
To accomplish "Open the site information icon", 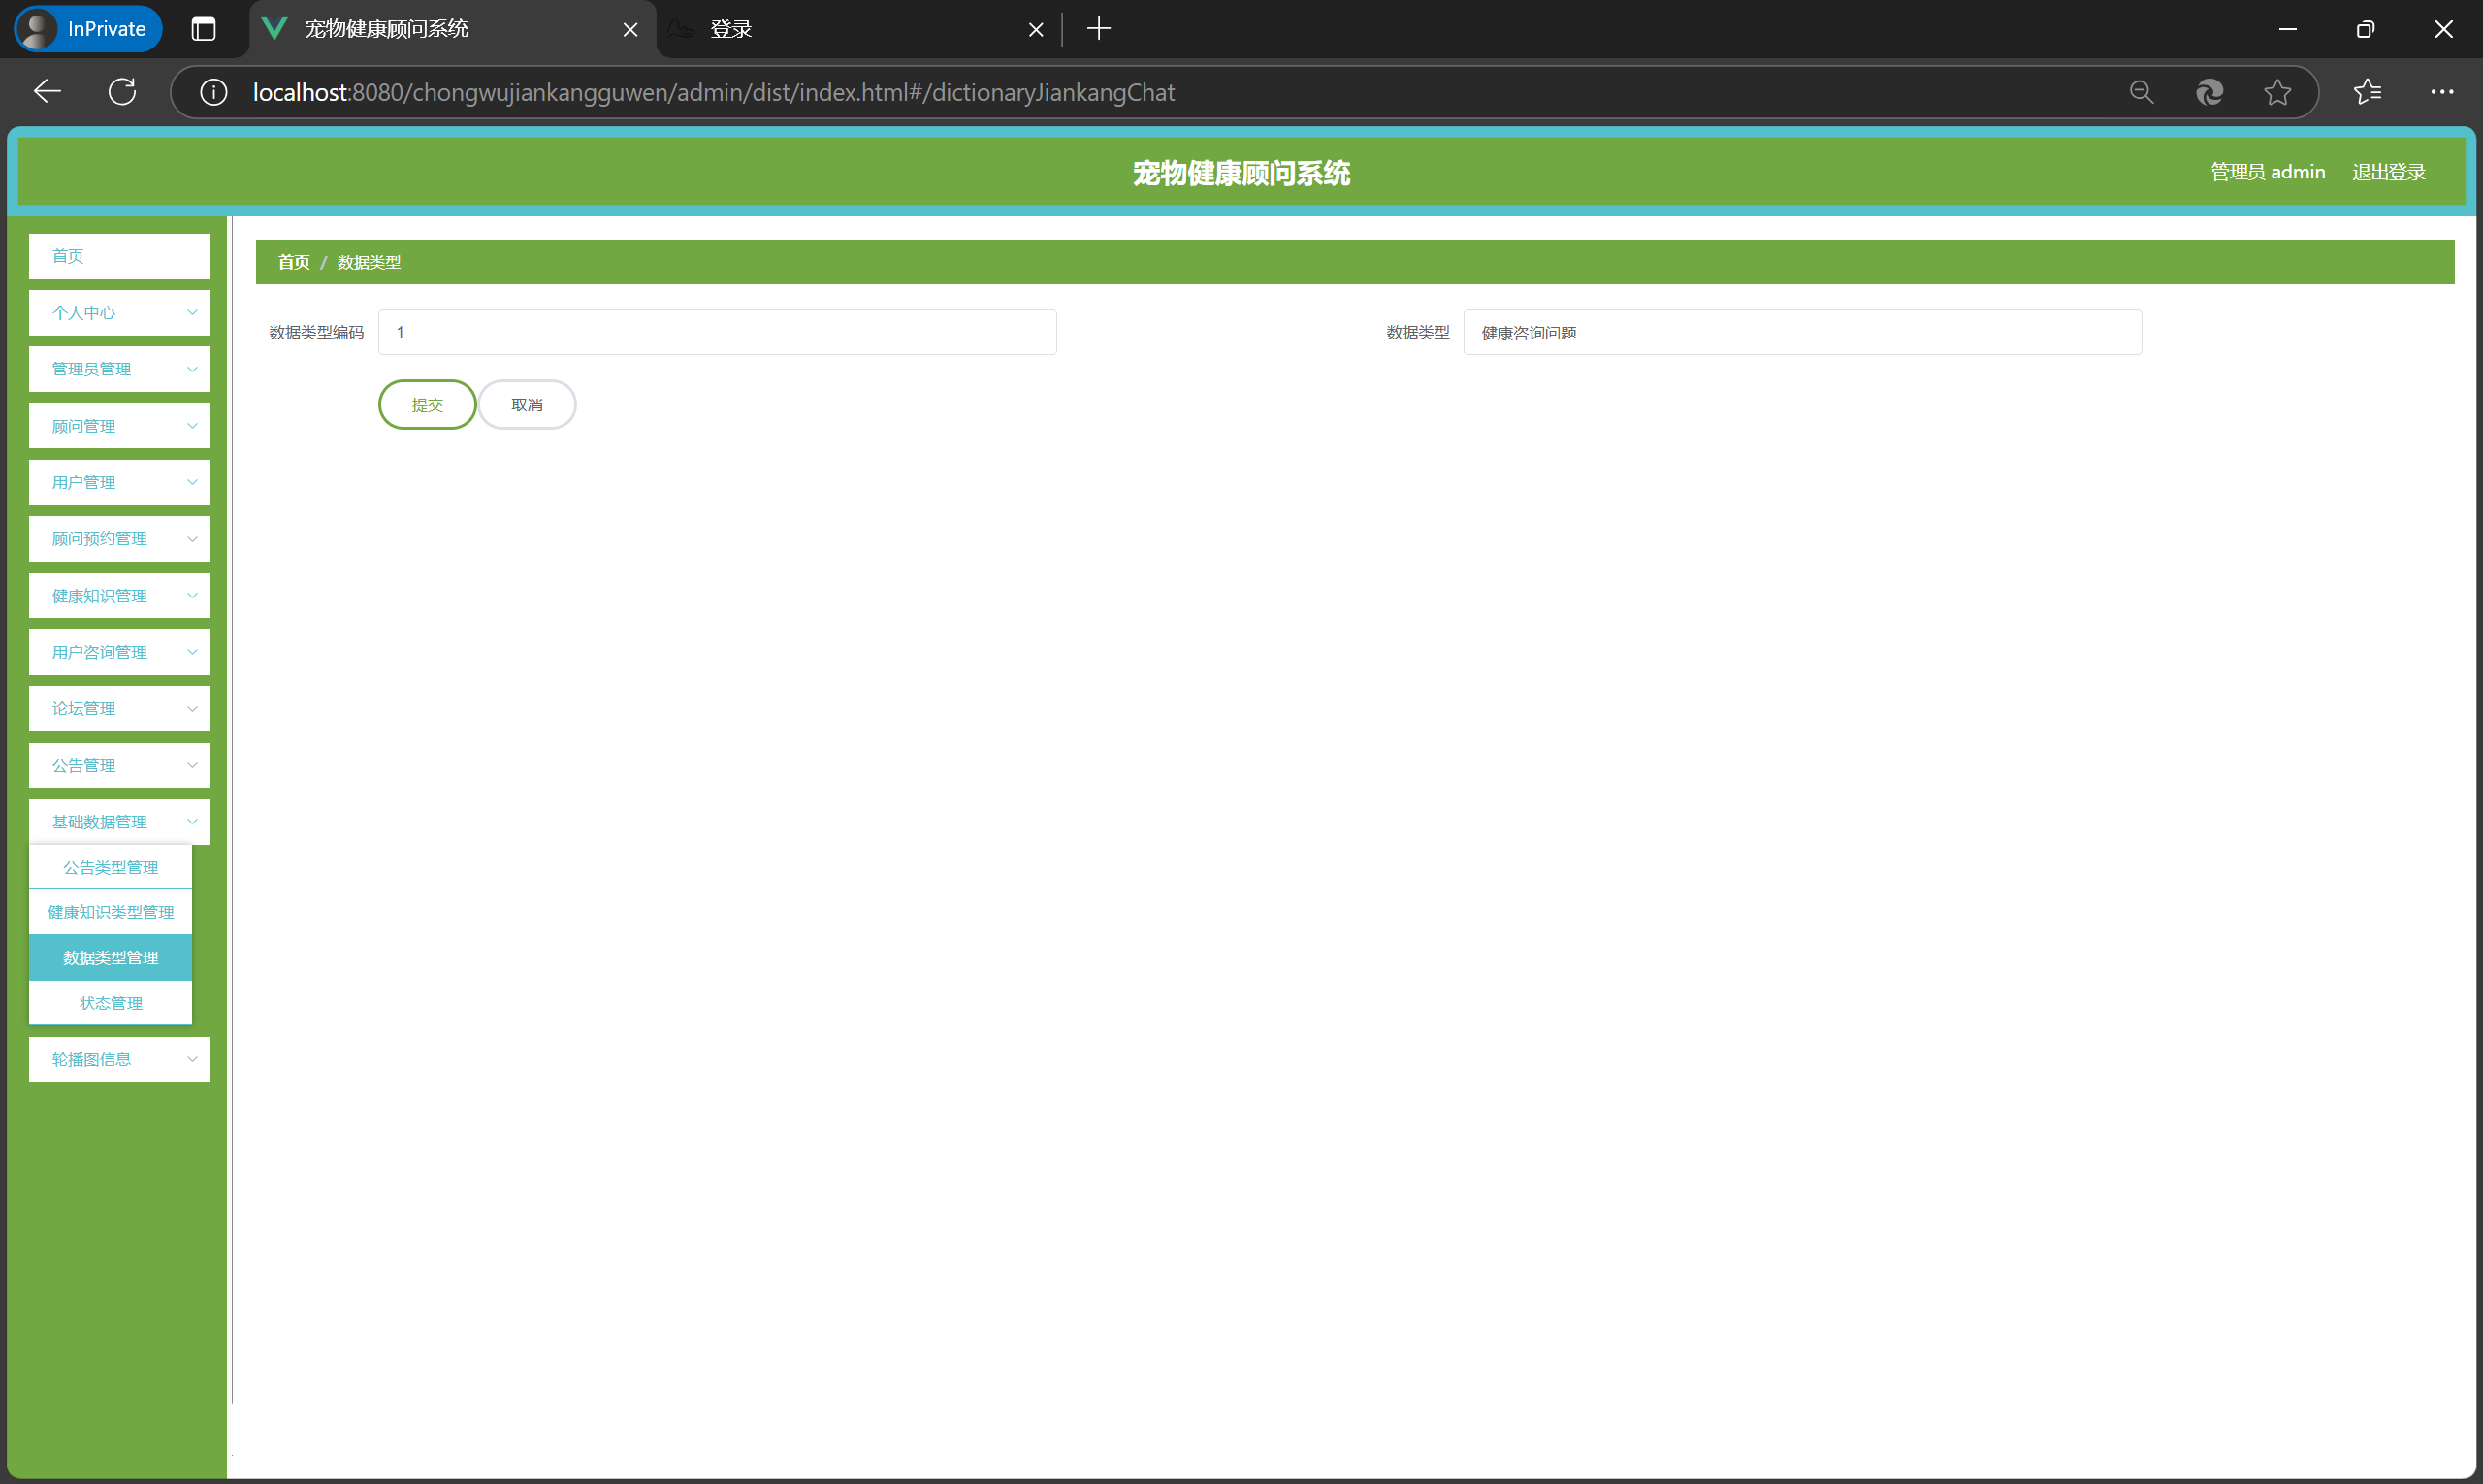I will pyautogui.click(x=213, y=92).
